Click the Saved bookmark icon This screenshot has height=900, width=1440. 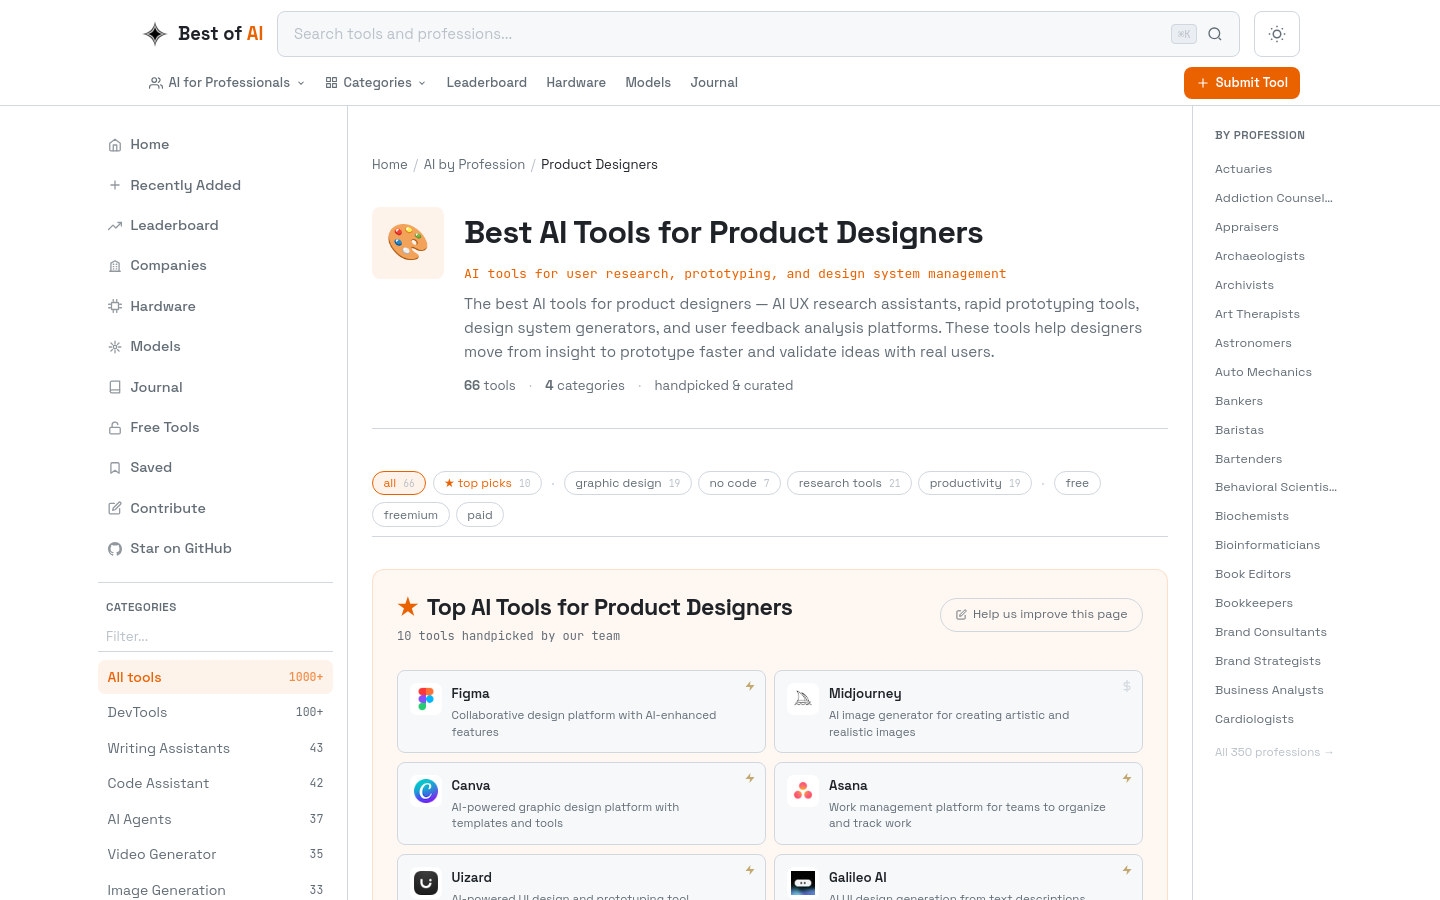(x=115, y=468)
